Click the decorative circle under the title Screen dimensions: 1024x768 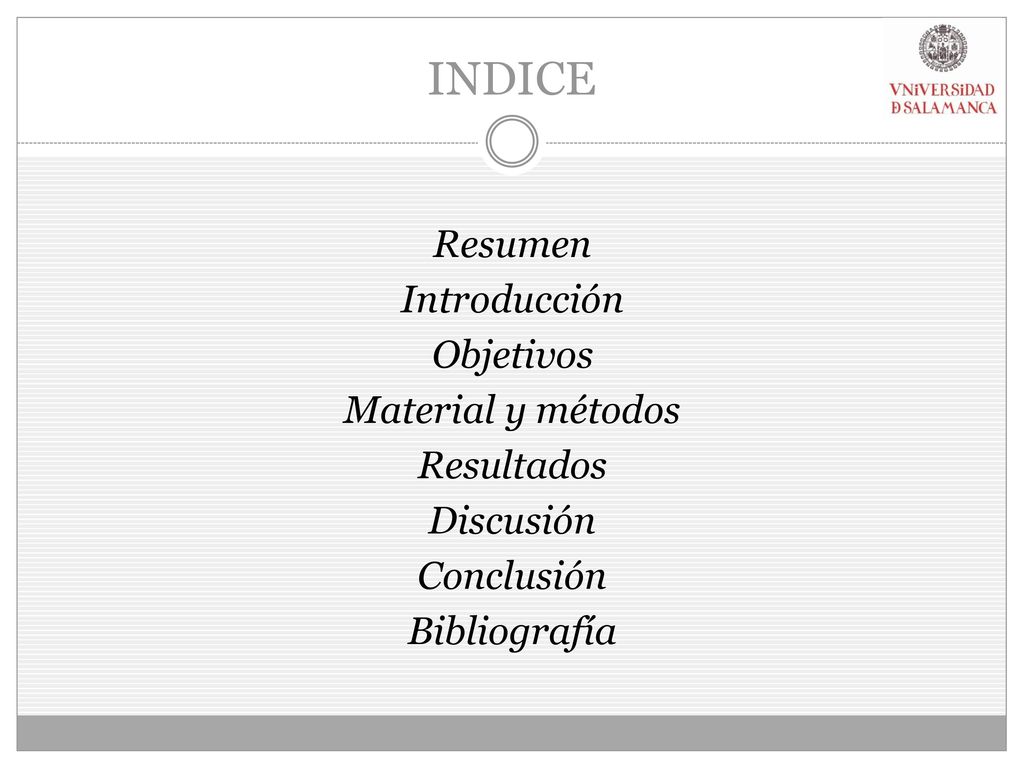512,142
